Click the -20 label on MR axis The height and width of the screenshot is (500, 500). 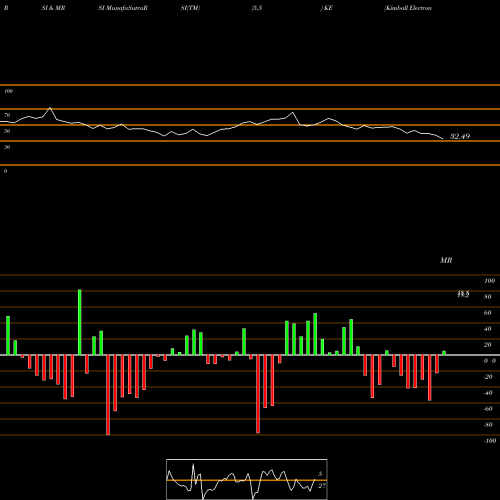(x=488, y=377)
